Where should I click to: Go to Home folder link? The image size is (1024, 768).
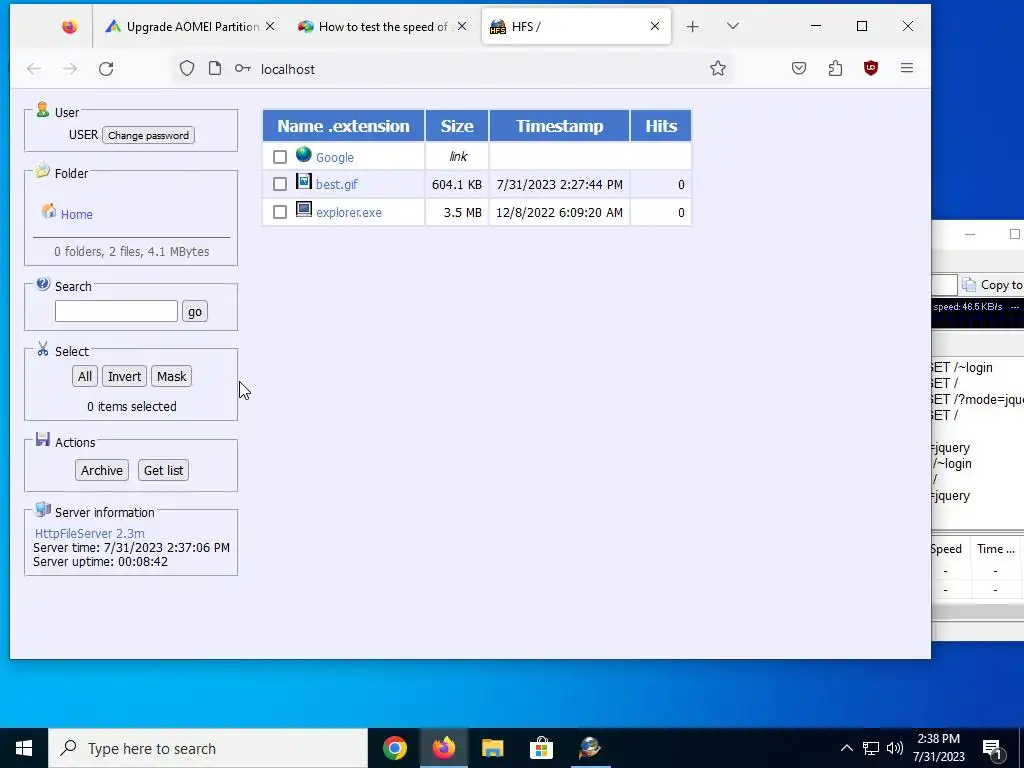[x=76, y=215]
